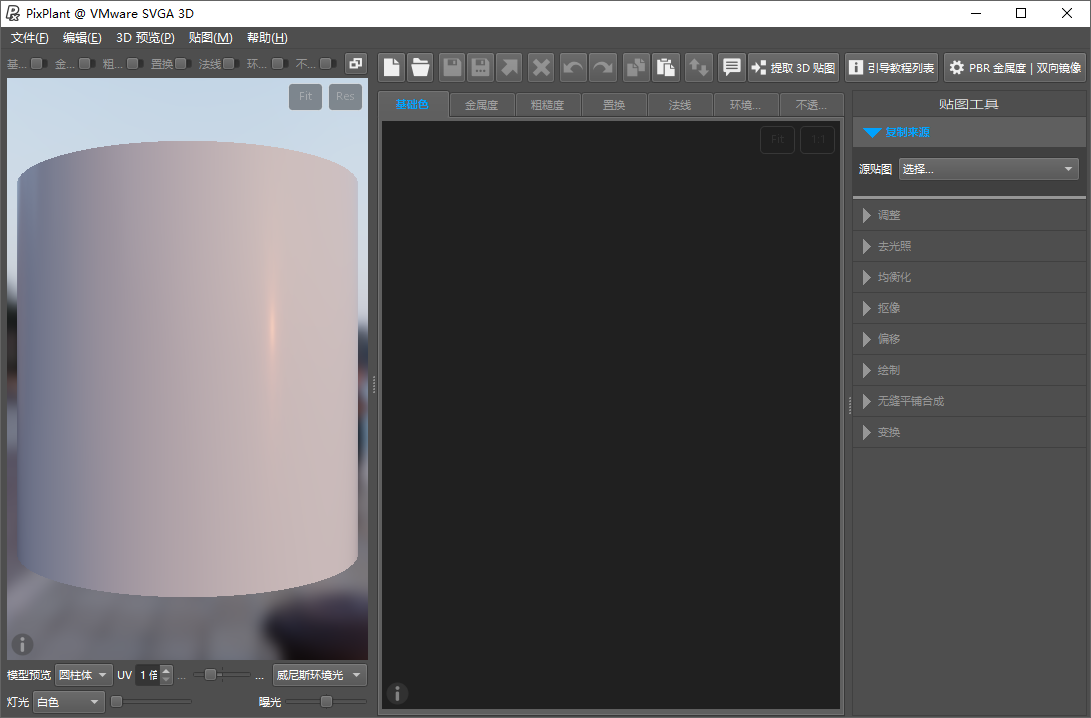This screenshot has width=1091, height=718.
Task: Expand the 偏移 section
Action: pyautogui.click(x=969, y=339)
